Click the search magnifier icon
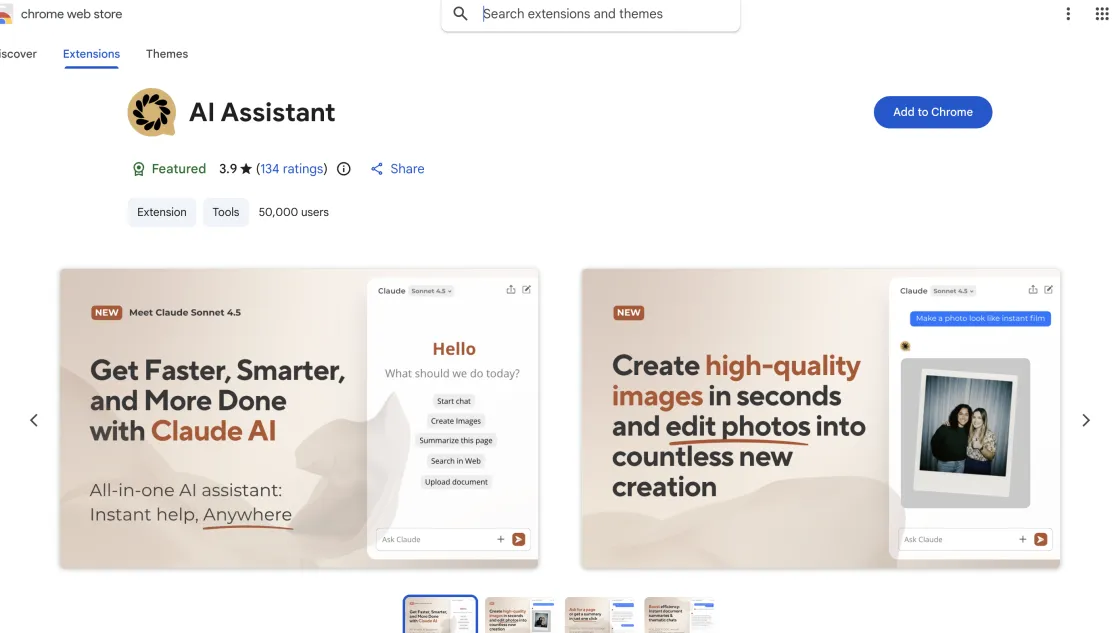 tap(460, 14)
